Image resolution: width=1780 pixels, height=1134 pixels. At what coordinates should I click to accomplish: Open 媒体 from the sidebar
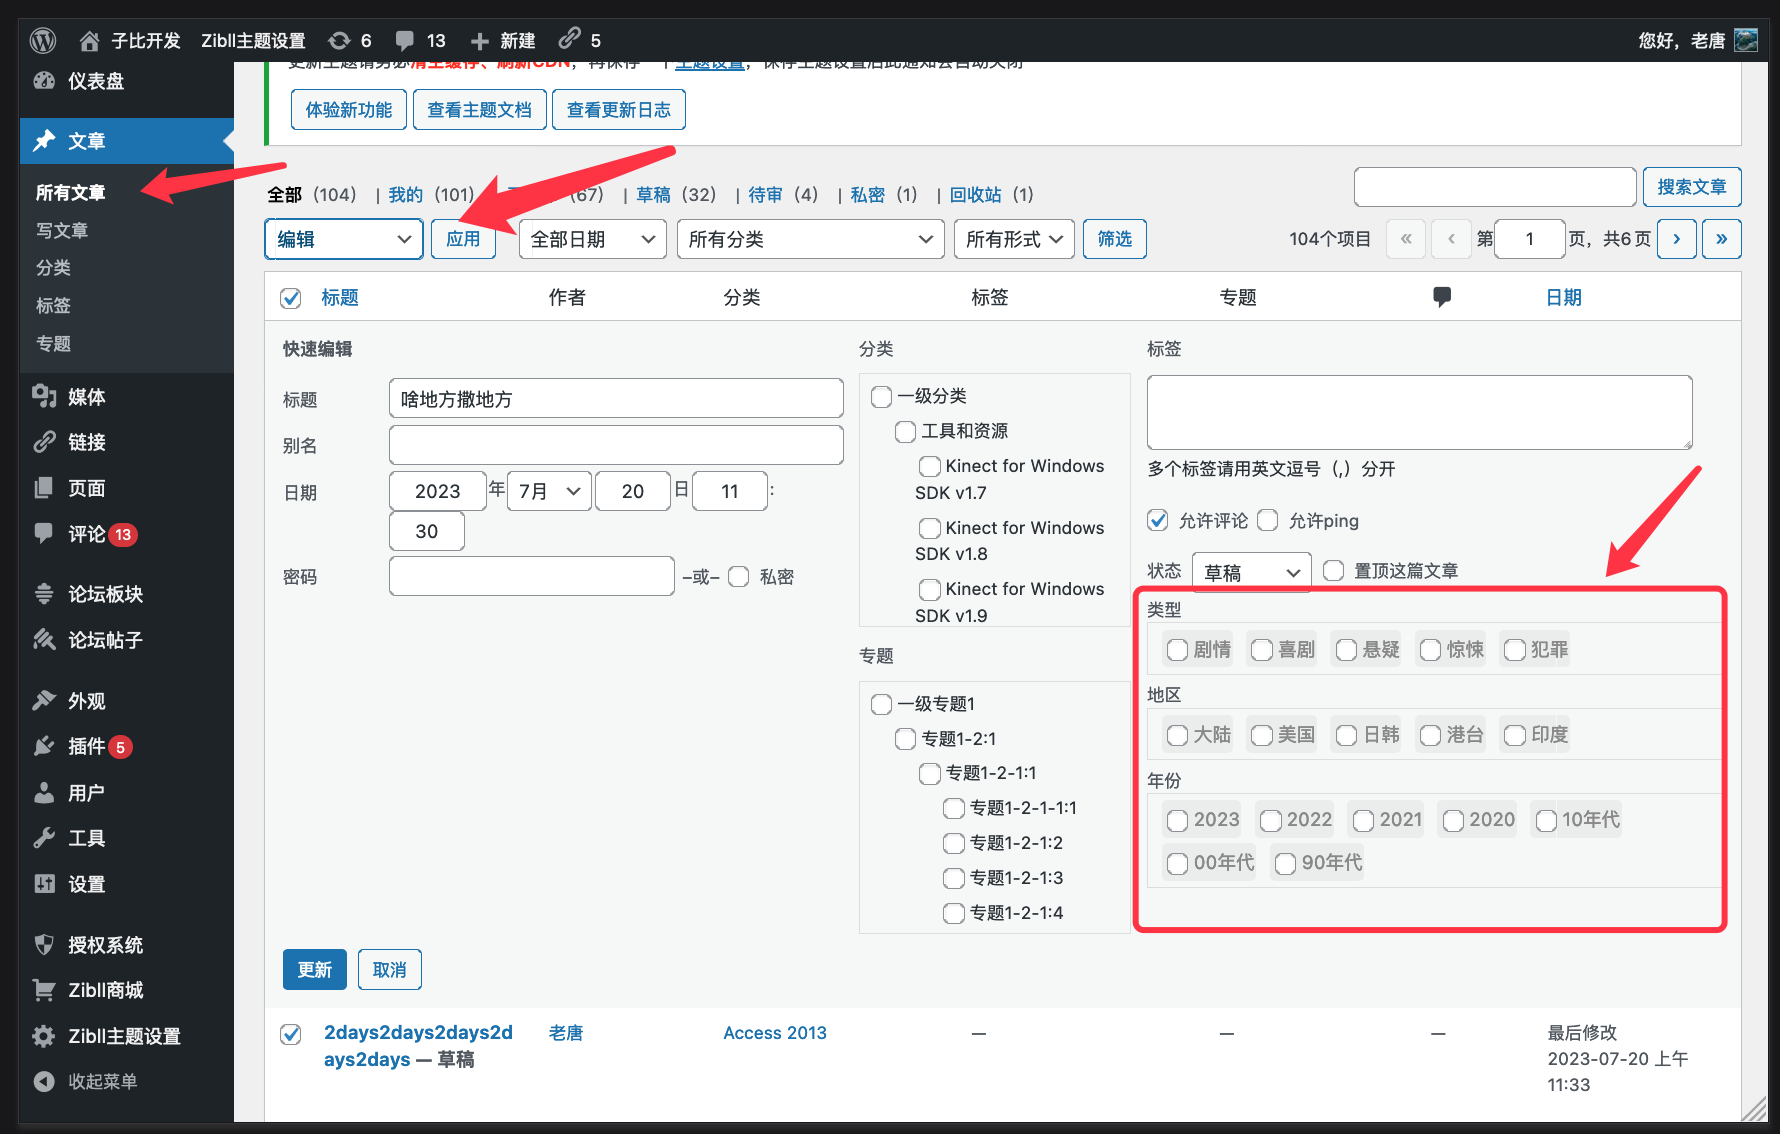point(86,397)
